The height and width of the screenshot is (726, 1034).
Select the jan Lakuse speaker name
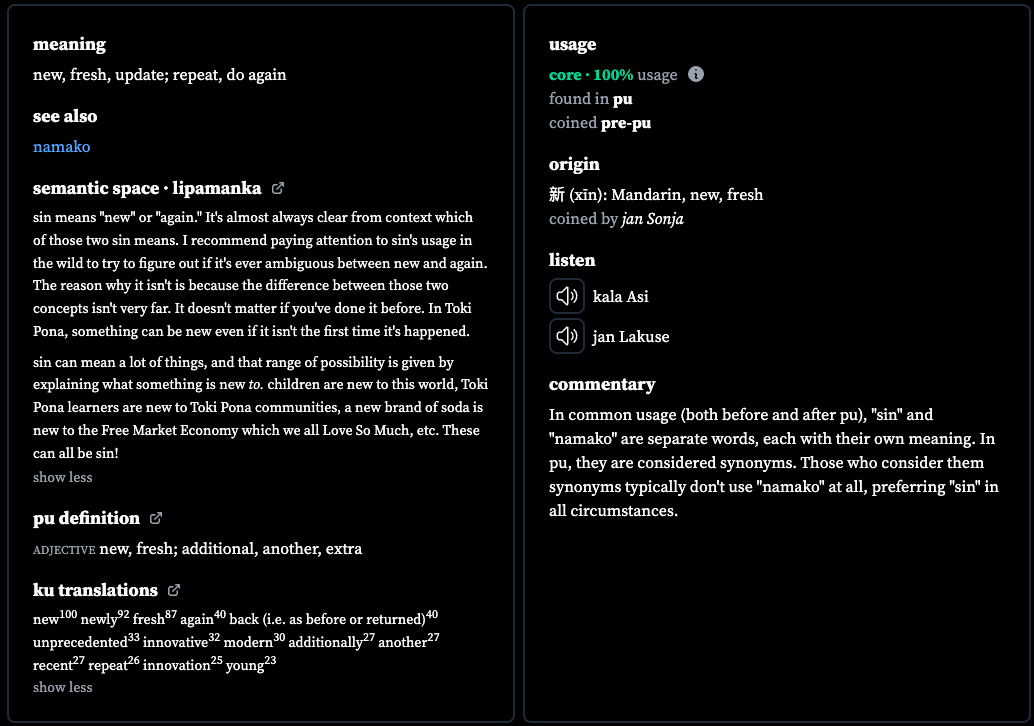click(630, 337)
